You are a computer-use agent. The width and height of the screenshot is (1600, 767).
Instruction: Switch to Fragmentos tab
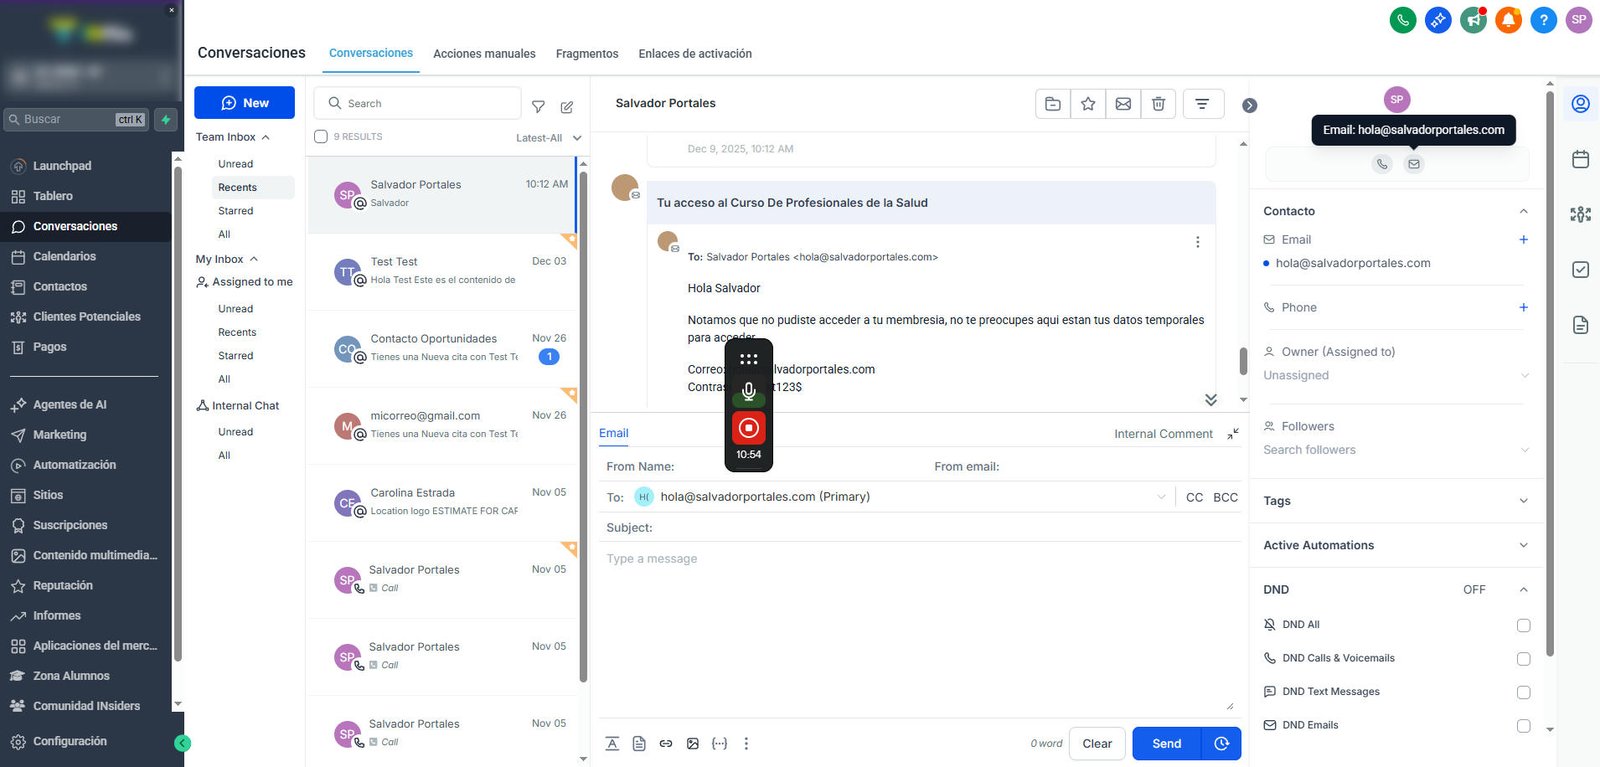587,54
